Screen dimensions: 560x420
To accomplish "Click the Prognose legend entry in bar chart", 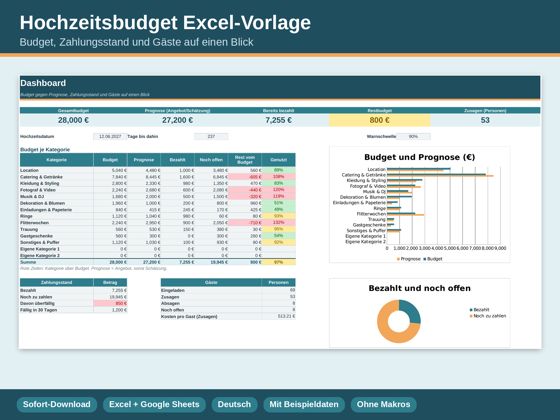I will tap(409, 259).
